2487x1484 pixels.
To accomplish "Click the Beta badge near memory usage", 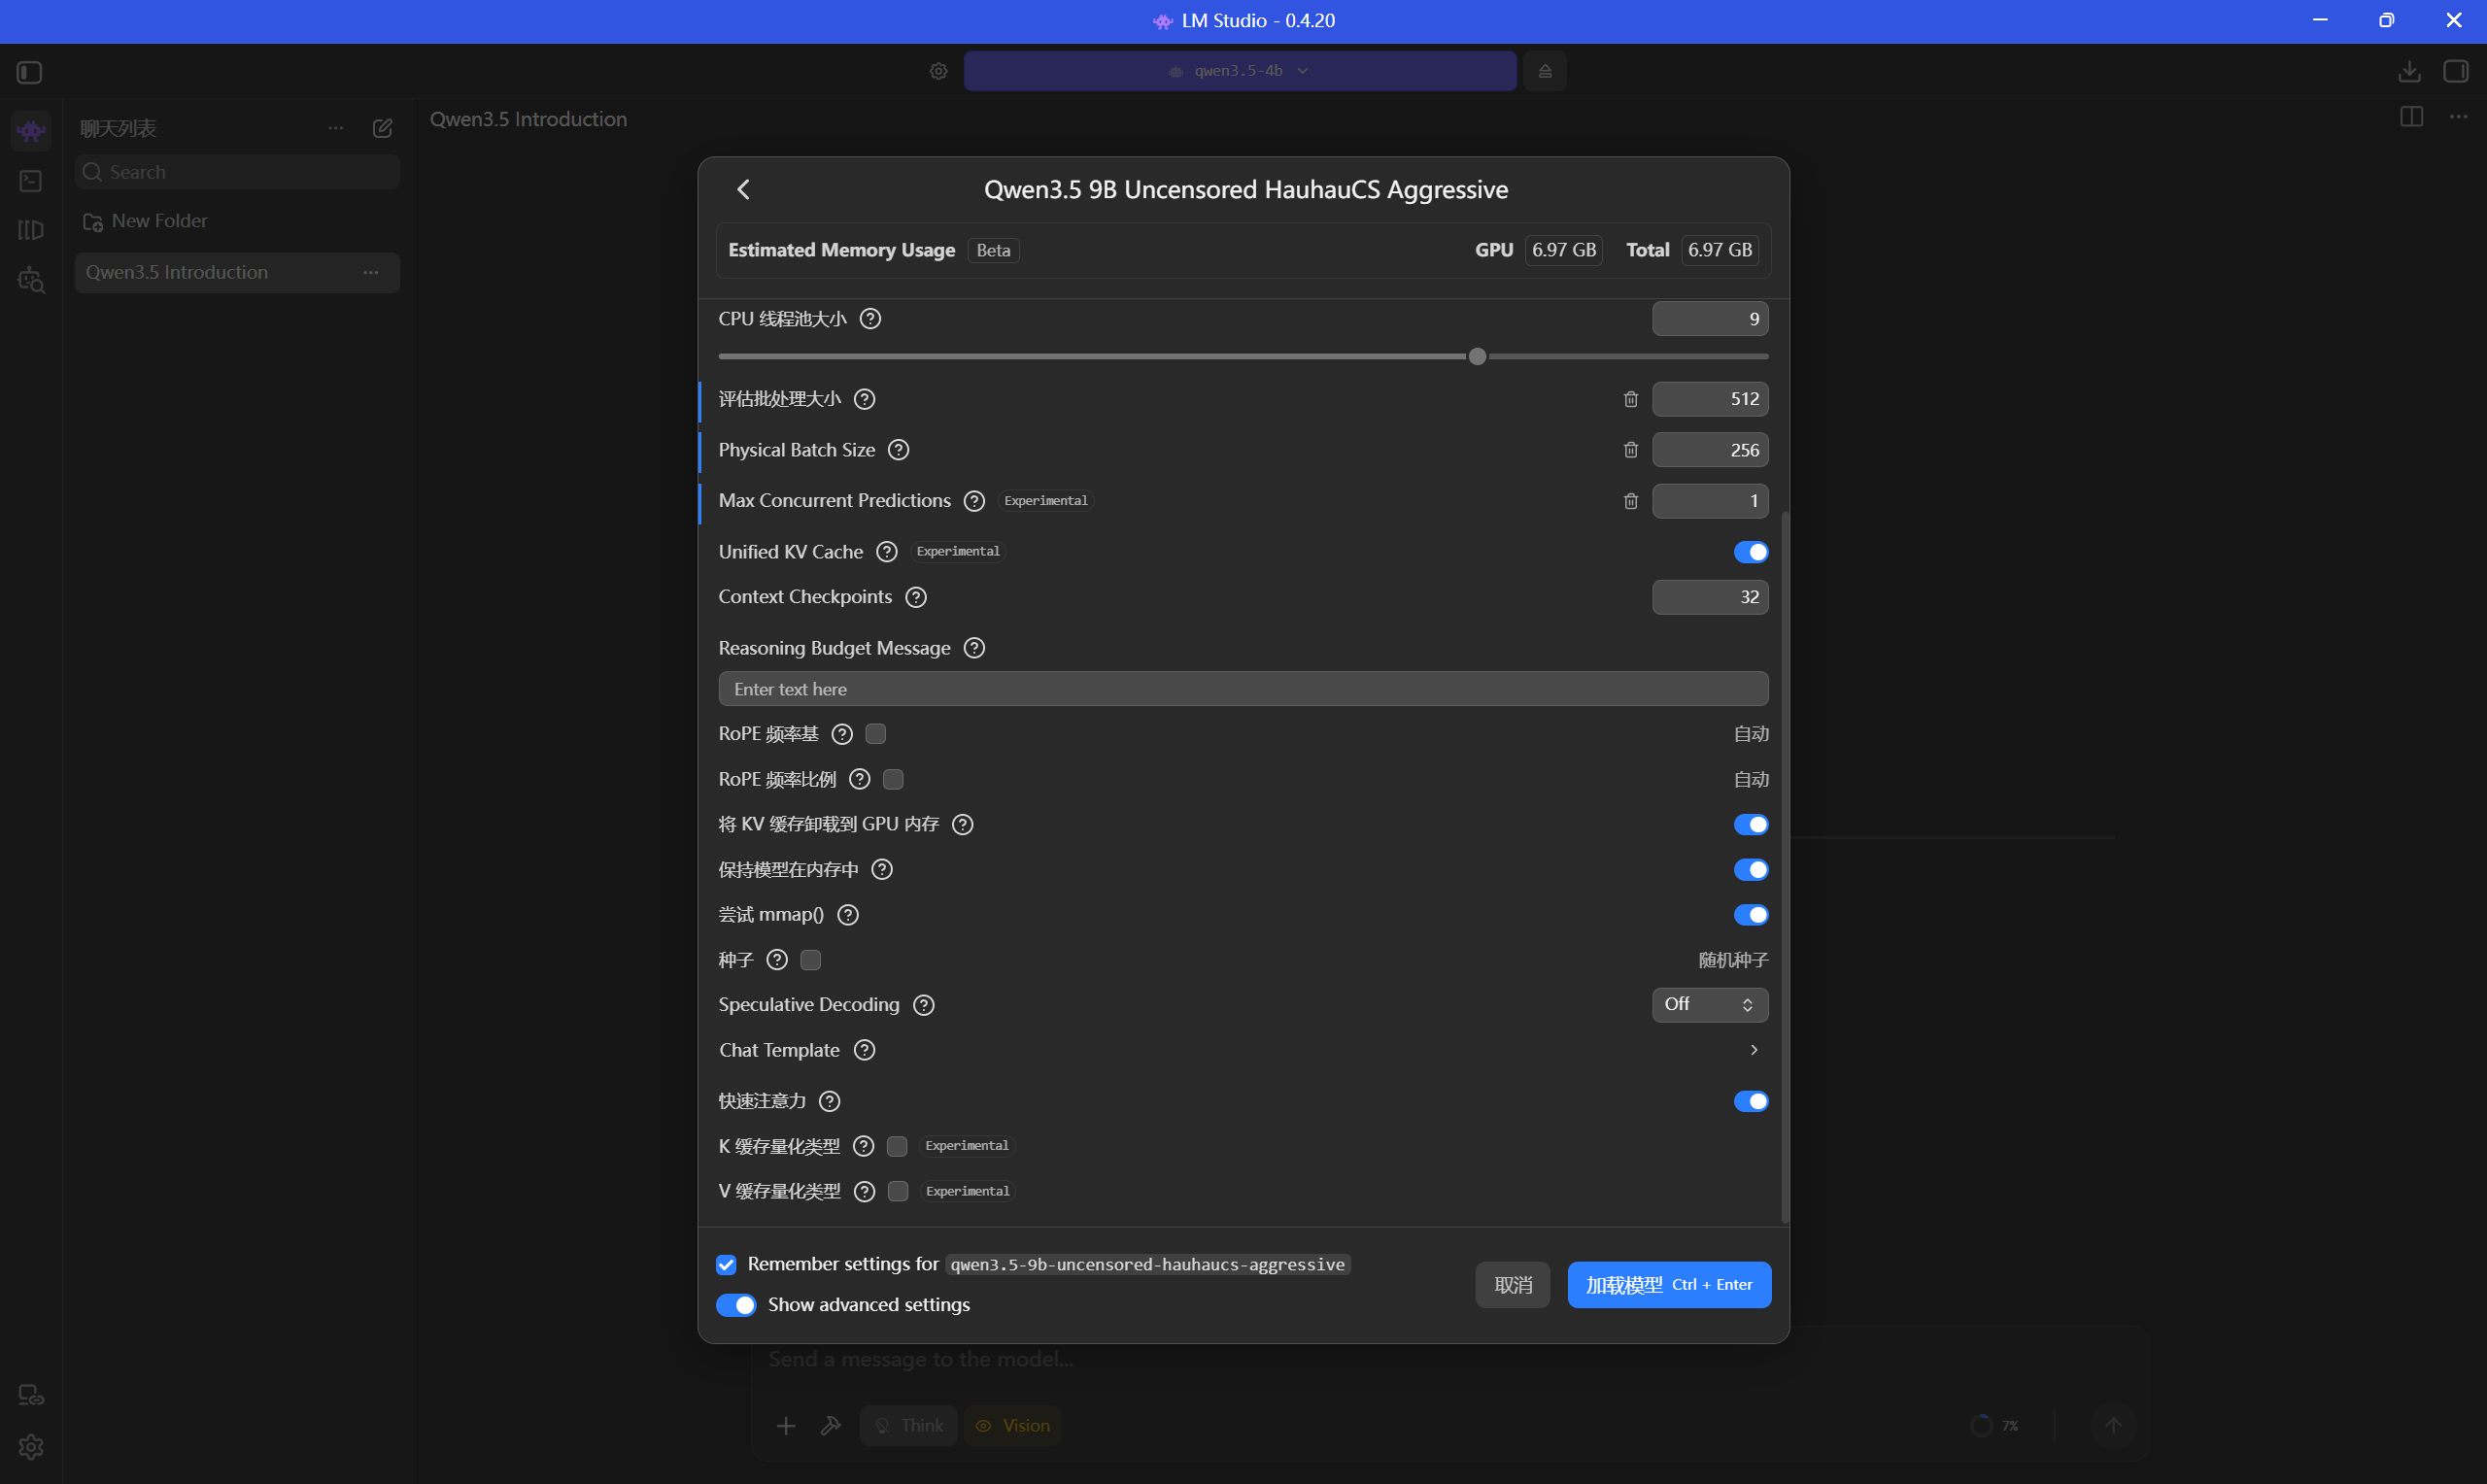I will (993, 250).
